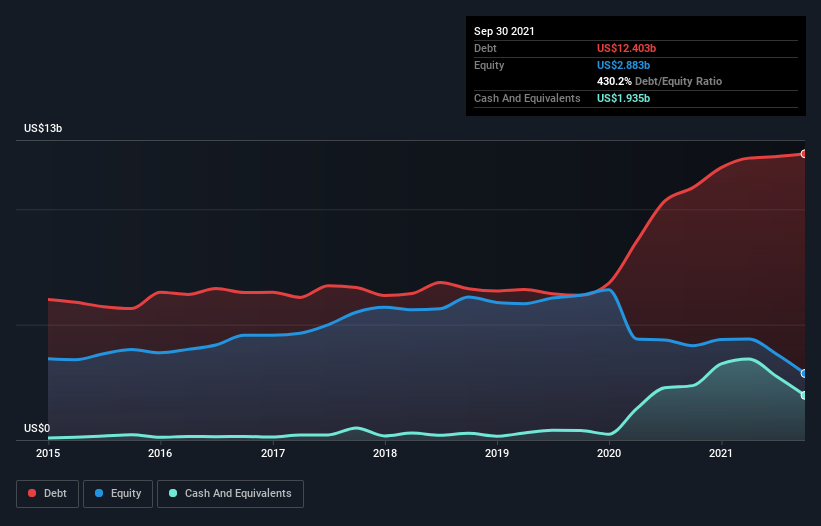Click the blue Equity legend dot
Screen dimensions: 821x526
pos(99,493)
